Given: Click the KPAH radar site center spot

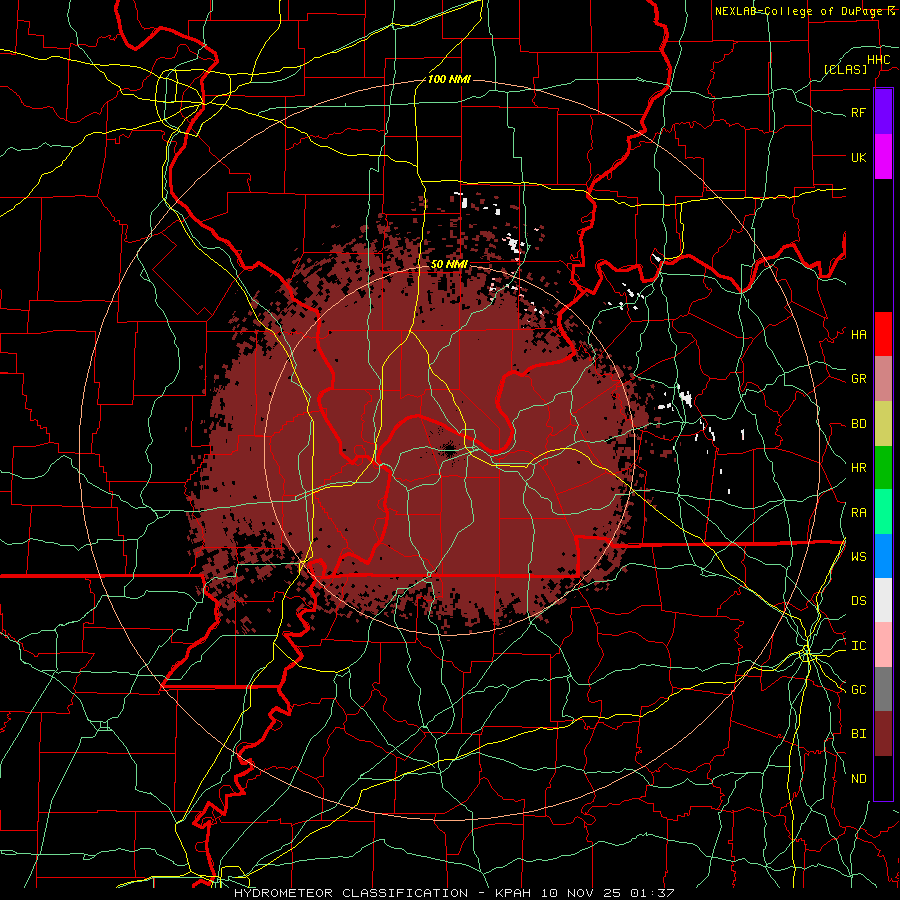Looking at the screenshot, I should [x=449, y=449].
